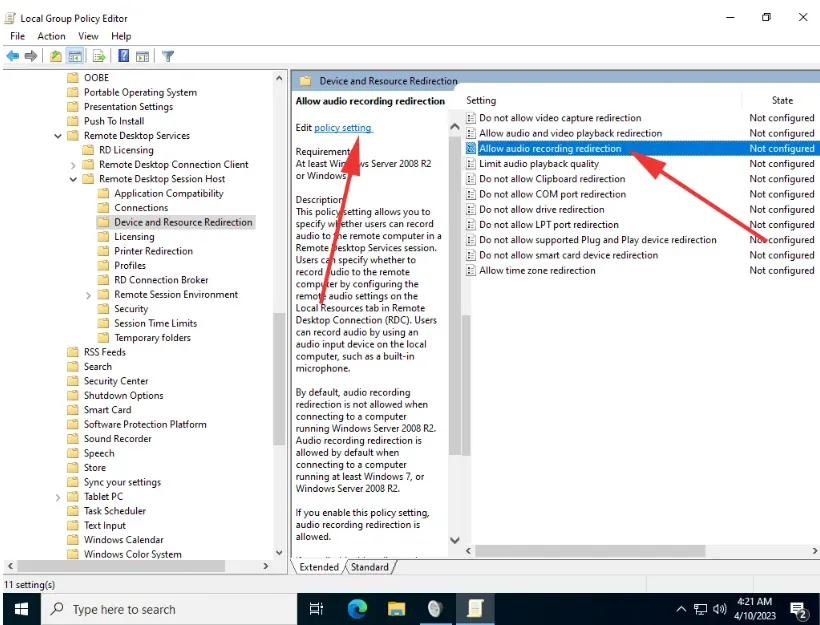The height and width of the screenshot is (625, 820).
Task: Click the blue Help toolbar icon
Action: pos(123,55)
